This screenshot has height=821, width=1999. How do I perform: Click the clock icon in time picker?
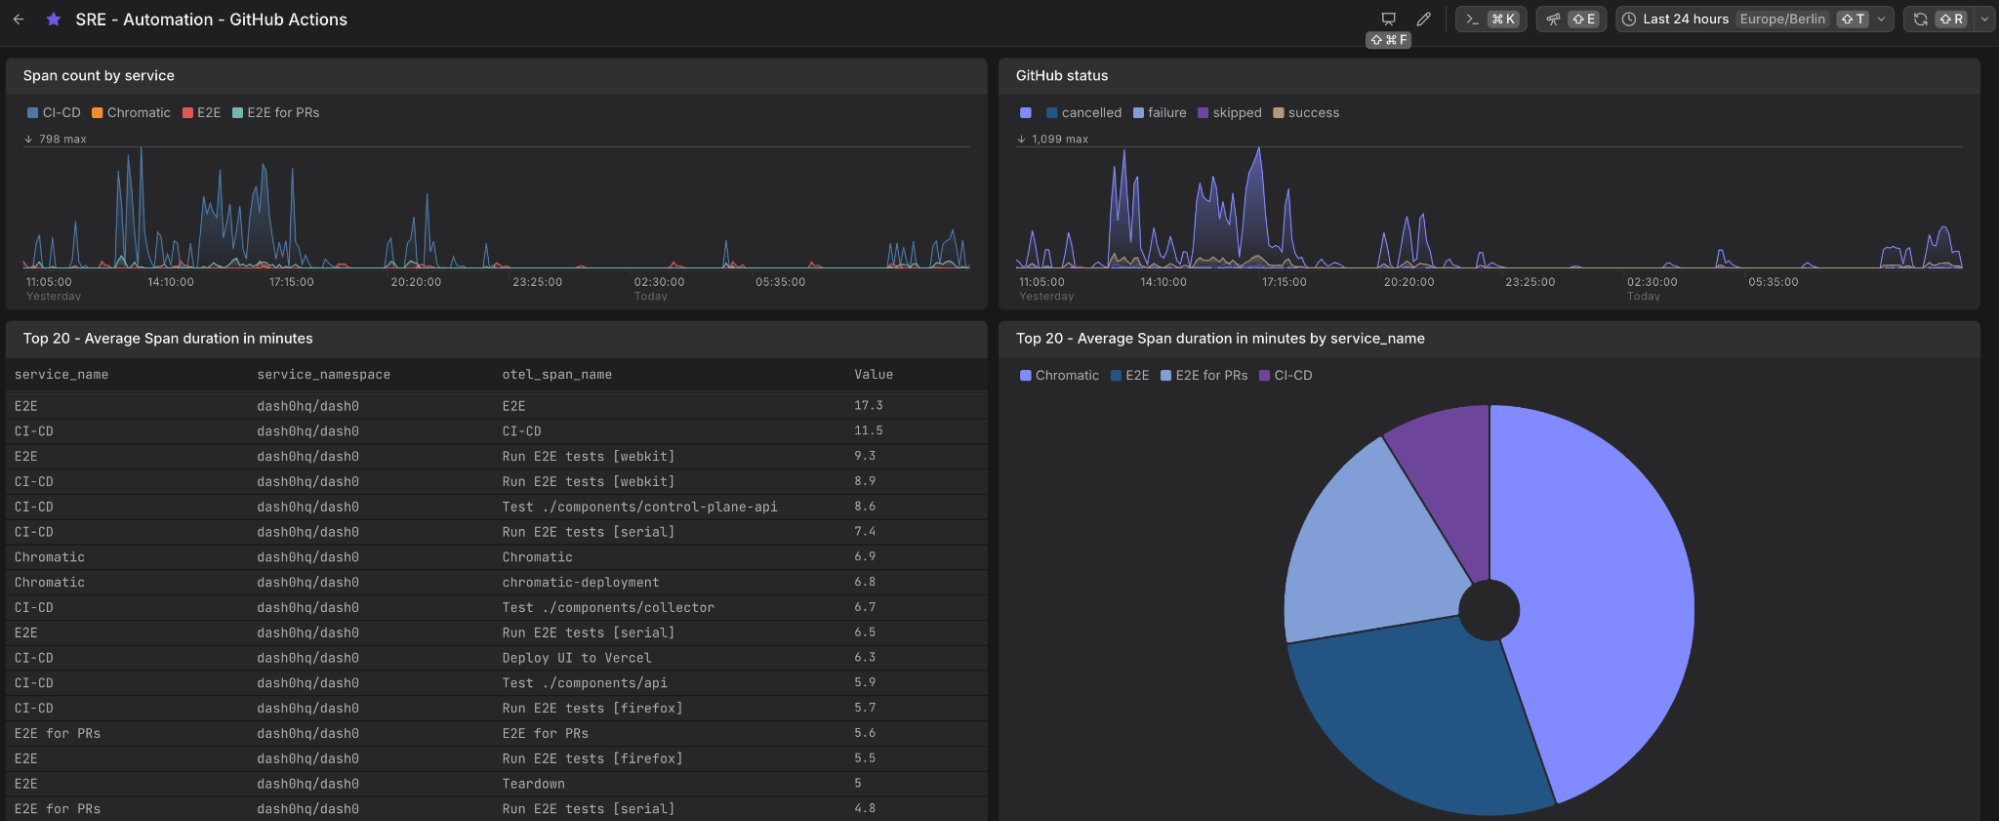[1629, 19]
